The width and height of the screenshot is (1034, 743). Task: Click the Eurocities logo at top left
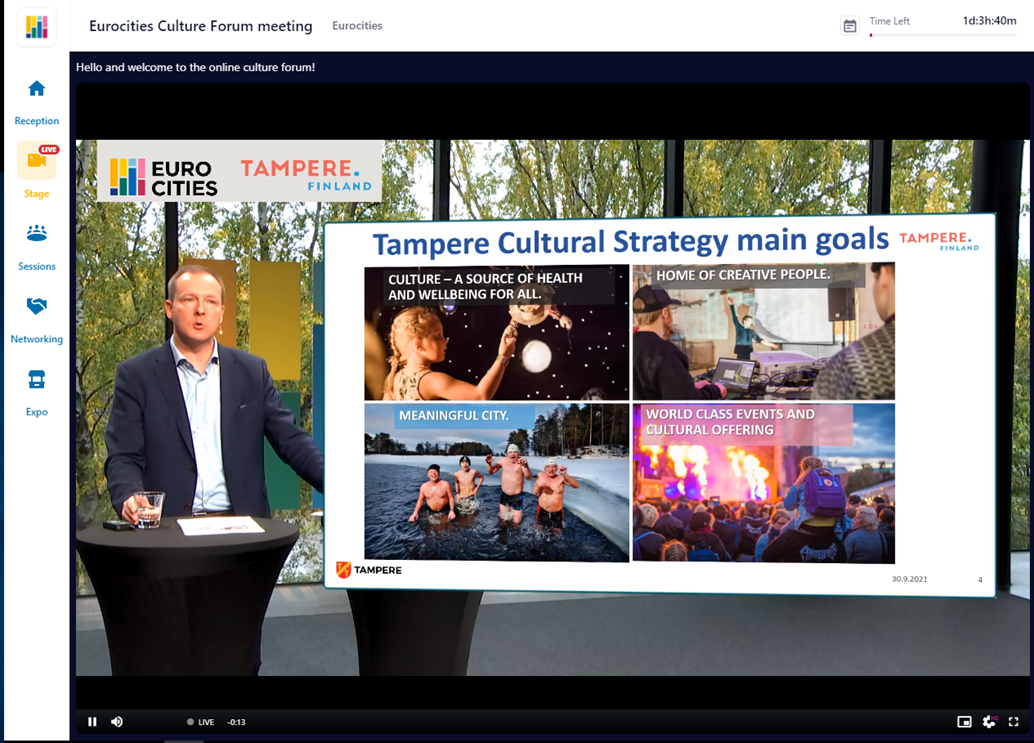[x=37, y=27]
